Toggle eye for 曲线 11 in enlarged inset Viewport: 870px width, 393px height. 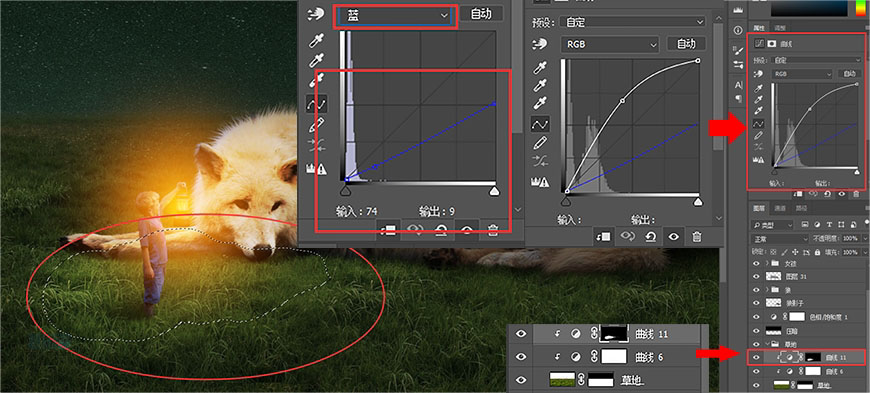[520, 334]
